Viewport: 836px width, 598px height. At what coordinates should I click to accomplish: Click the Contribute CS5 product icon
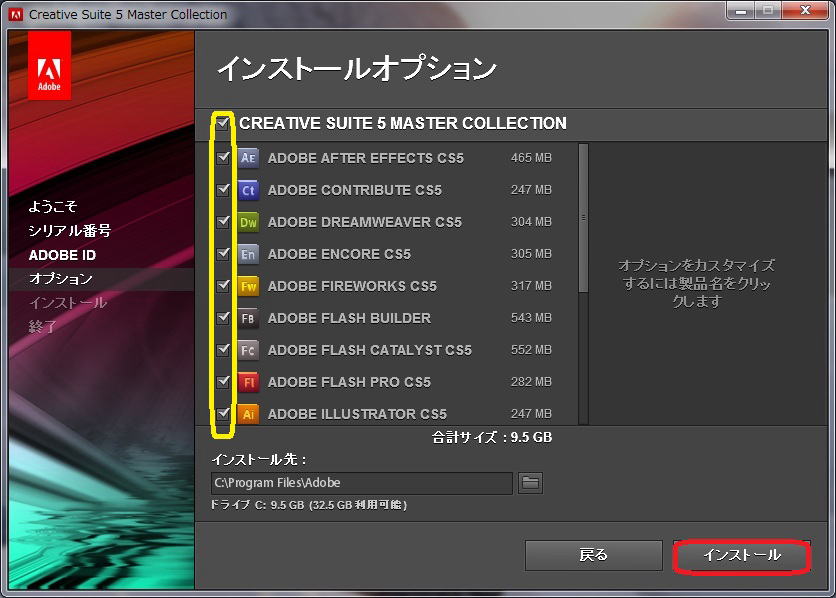point(248,190)
